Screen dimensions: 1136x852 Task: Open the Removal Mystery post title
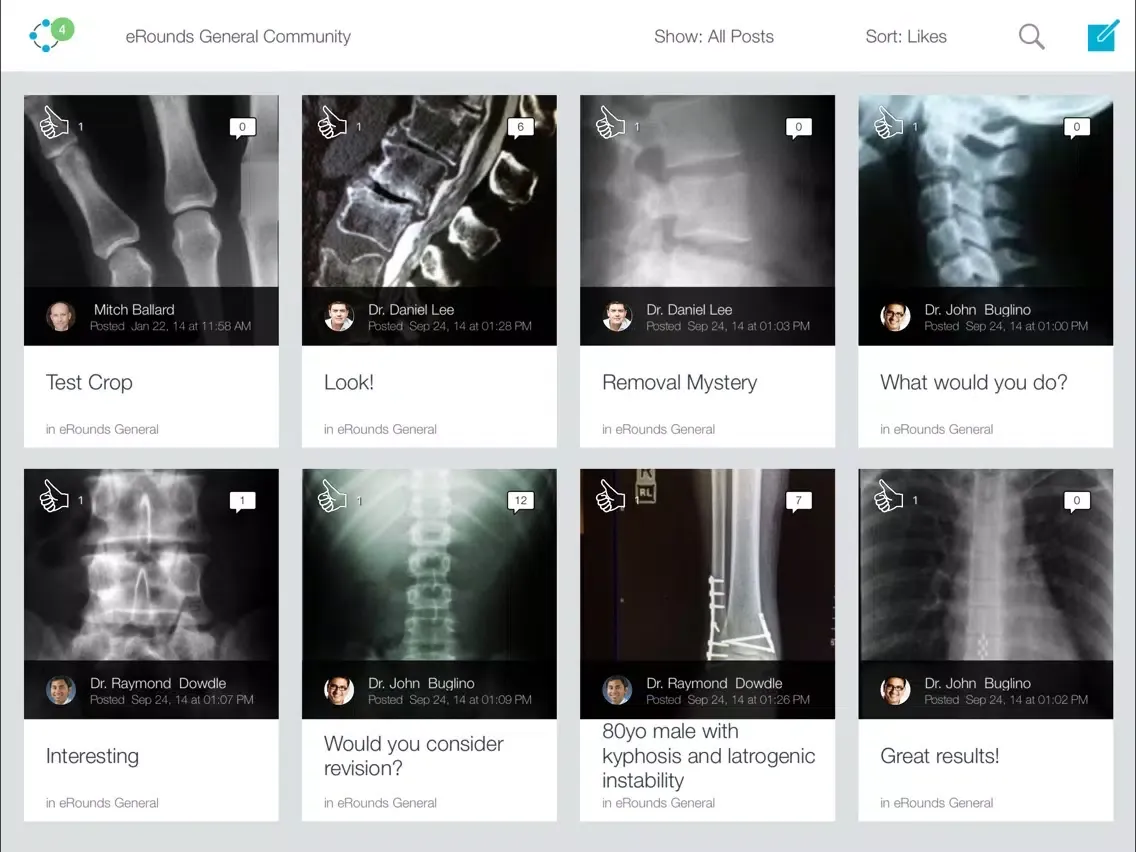click(x=679, y=383)
